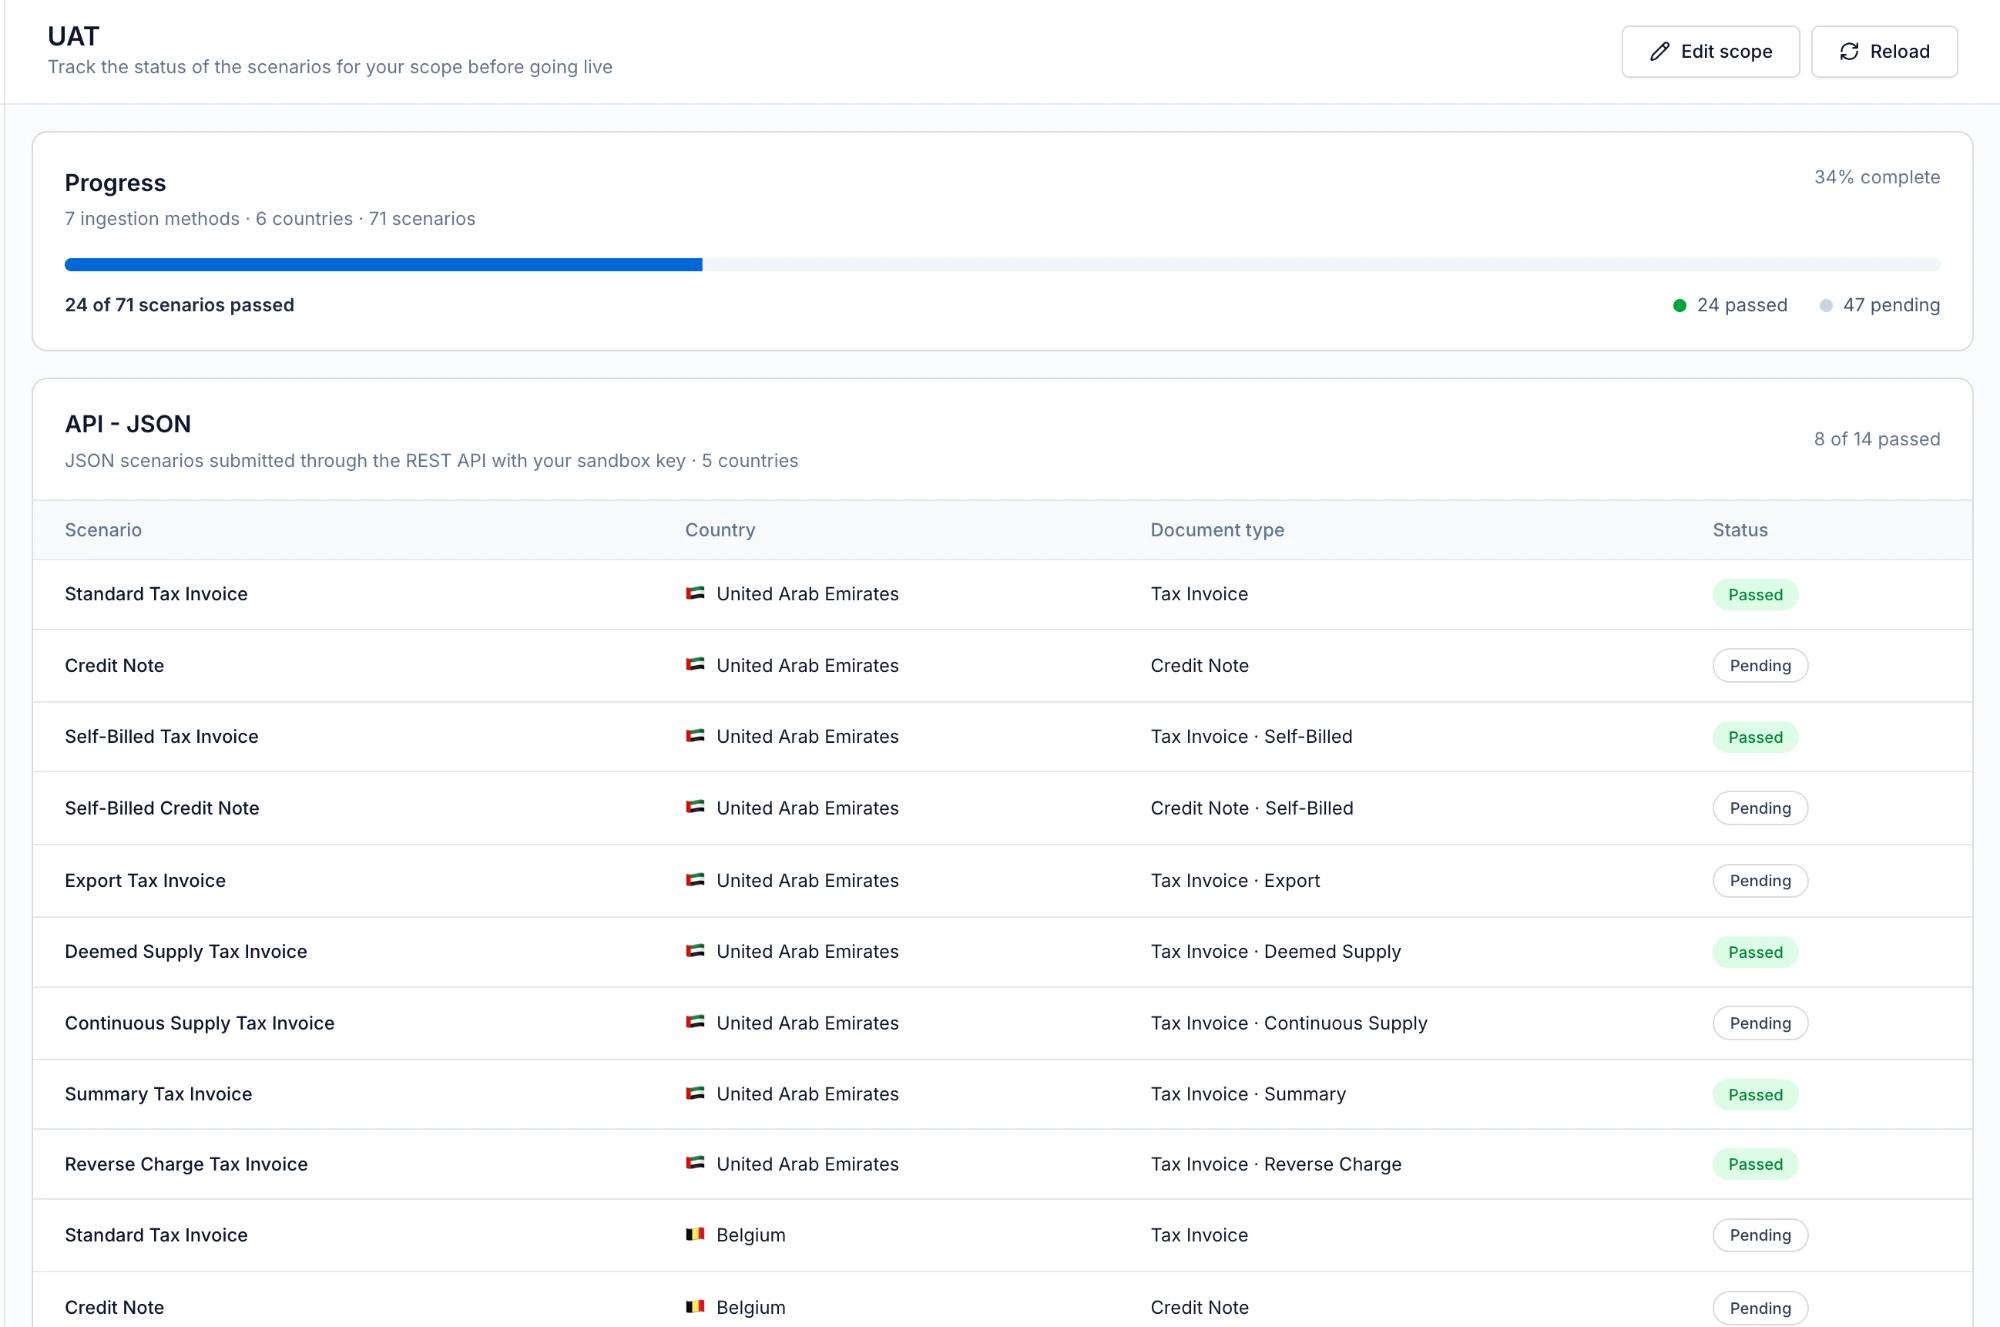
Task: Click Passed badge for Reverse Charge Tax Invoice
Action: click(1755, 1164)
